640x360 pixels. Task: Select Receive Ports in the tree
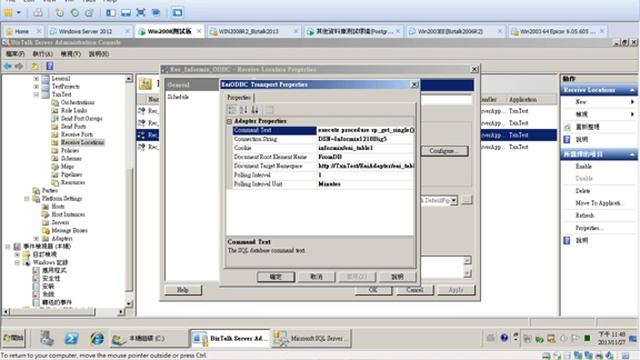coord(77,134)
